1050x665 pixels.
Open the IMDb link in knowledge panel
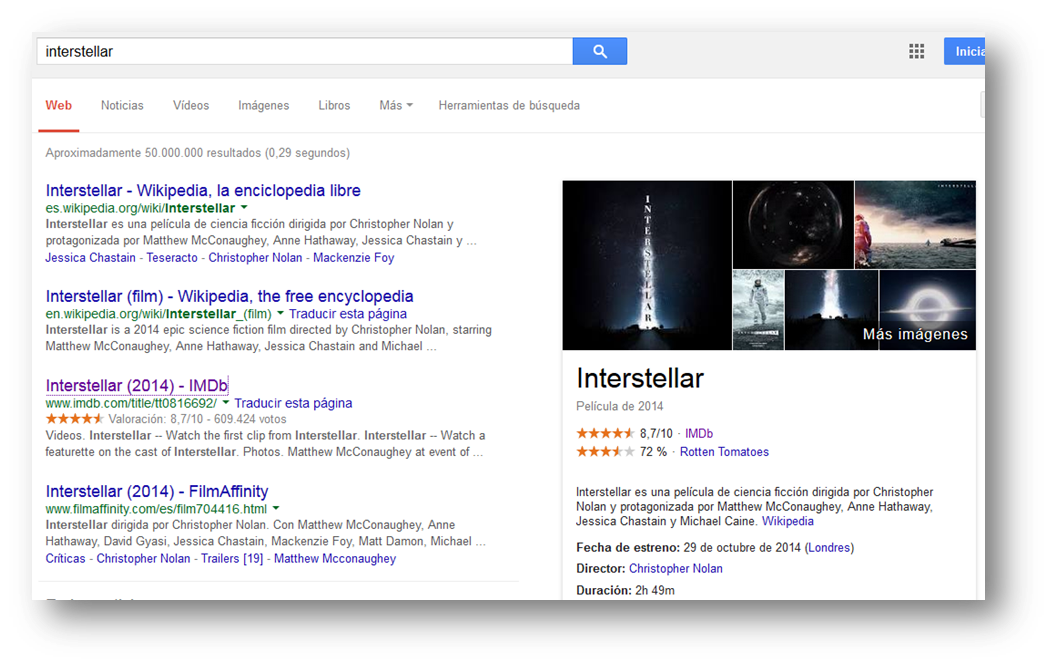click(698, 434)
